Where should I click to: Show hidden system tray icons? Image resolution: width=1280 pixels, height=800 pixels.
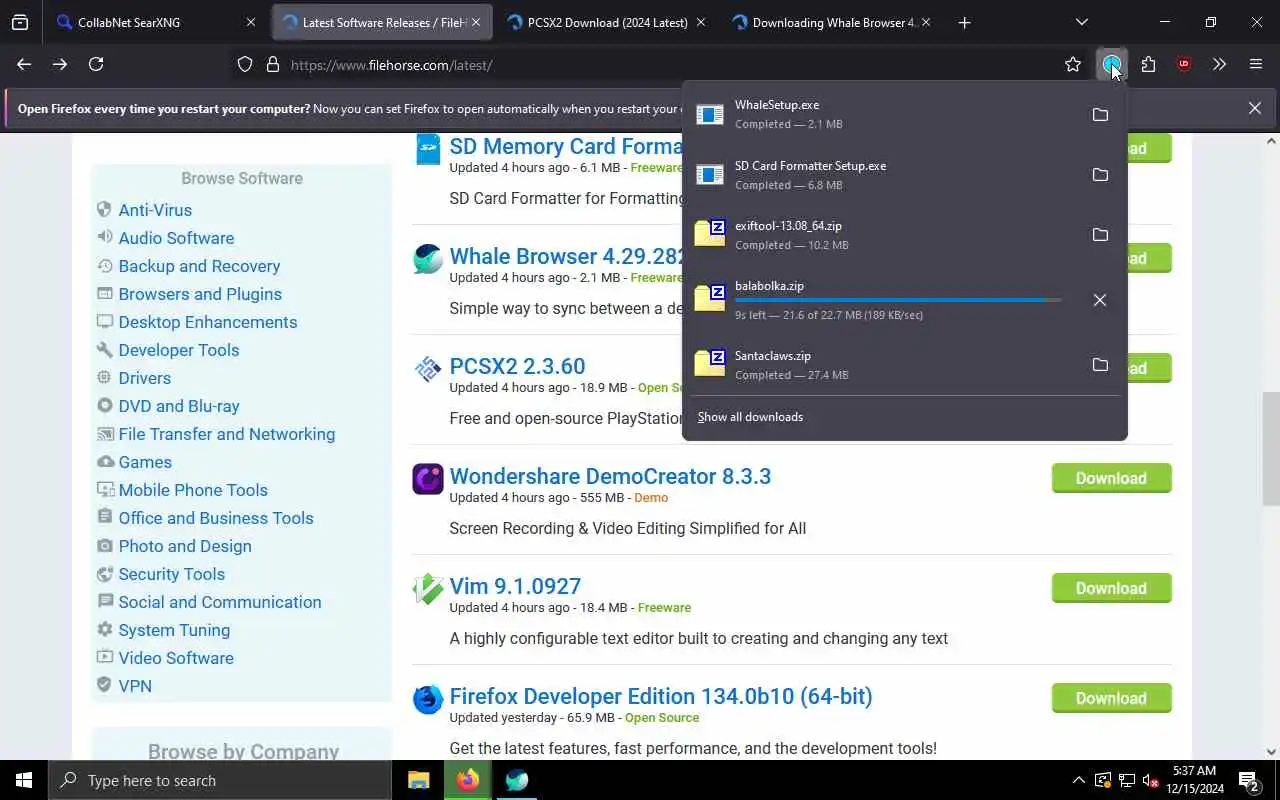1078,780
